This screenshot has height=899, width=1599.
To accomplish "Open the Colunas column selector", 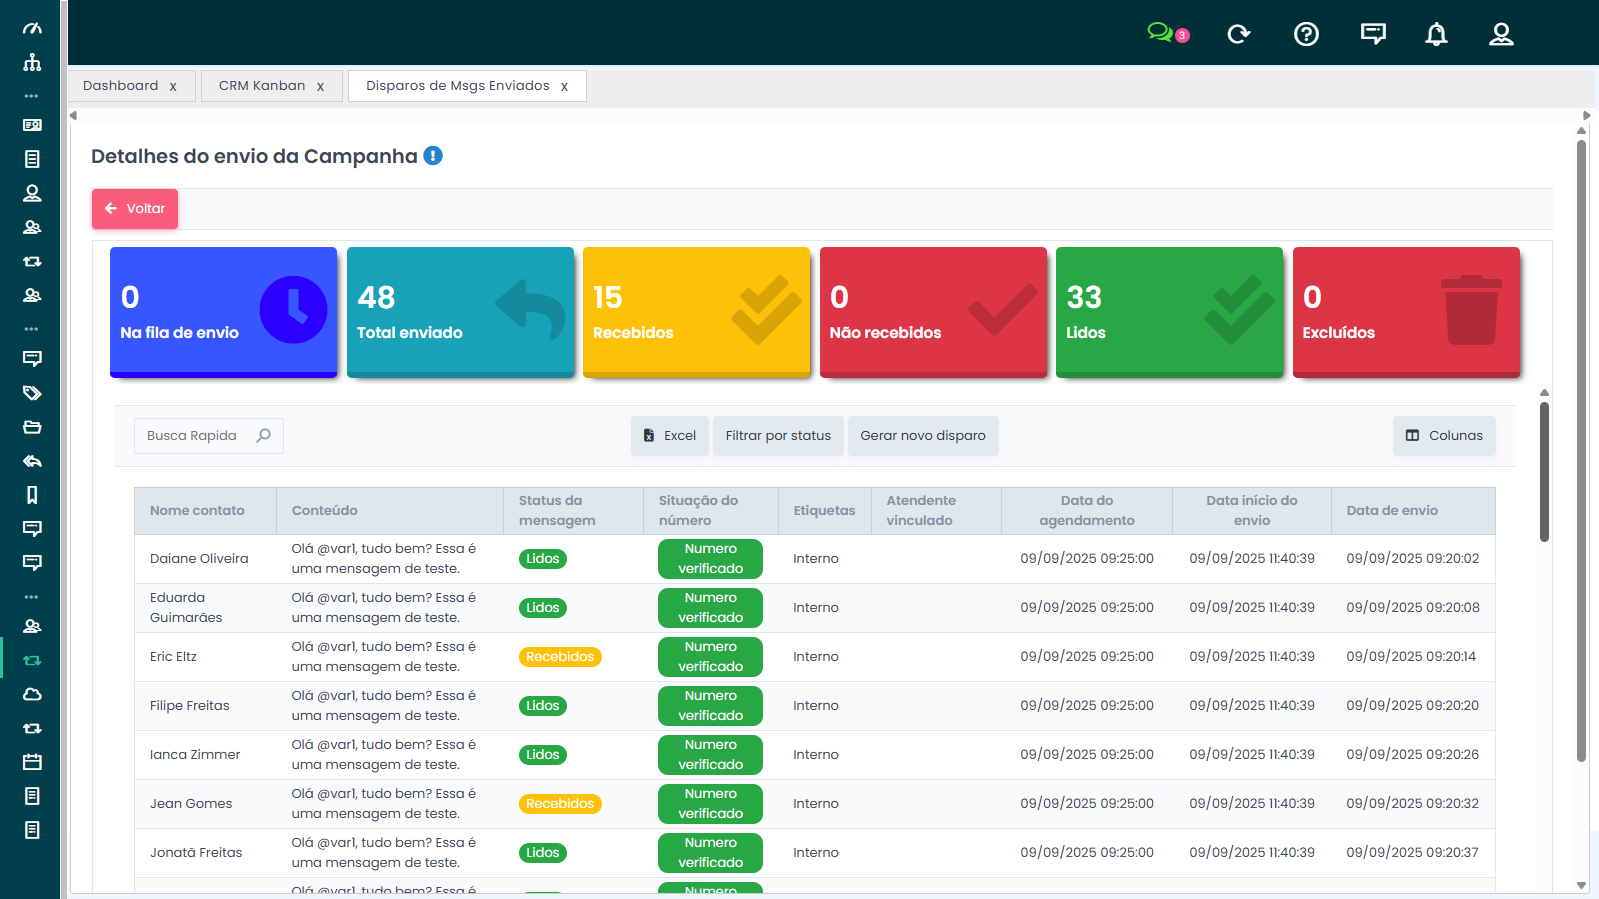I will pyautogui.click(x=1443, y=436).
